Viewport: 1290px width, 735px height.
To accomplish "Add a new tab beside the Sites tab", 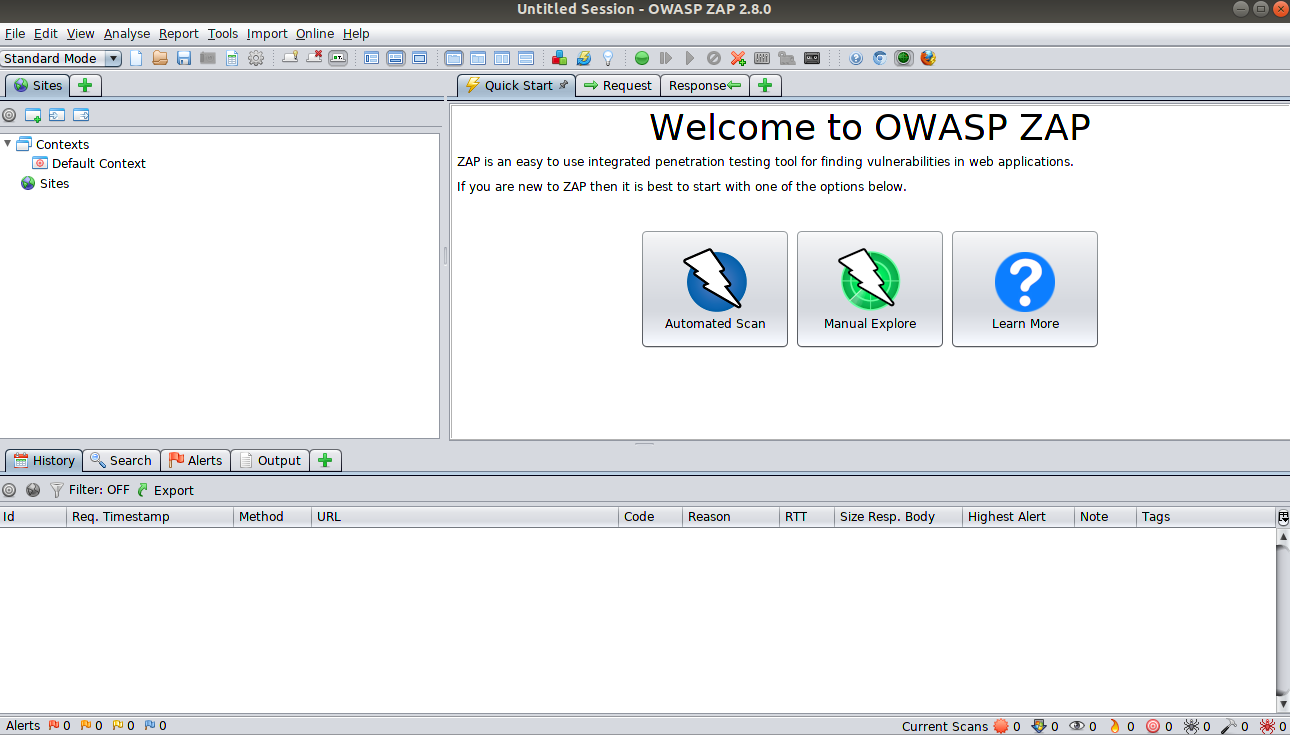I will coord(85,86).
